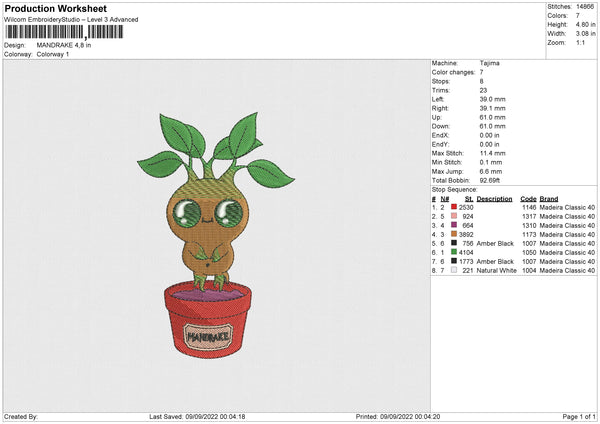Click the "EndX:" label
The image size is (600, 424).
[440, 135]
